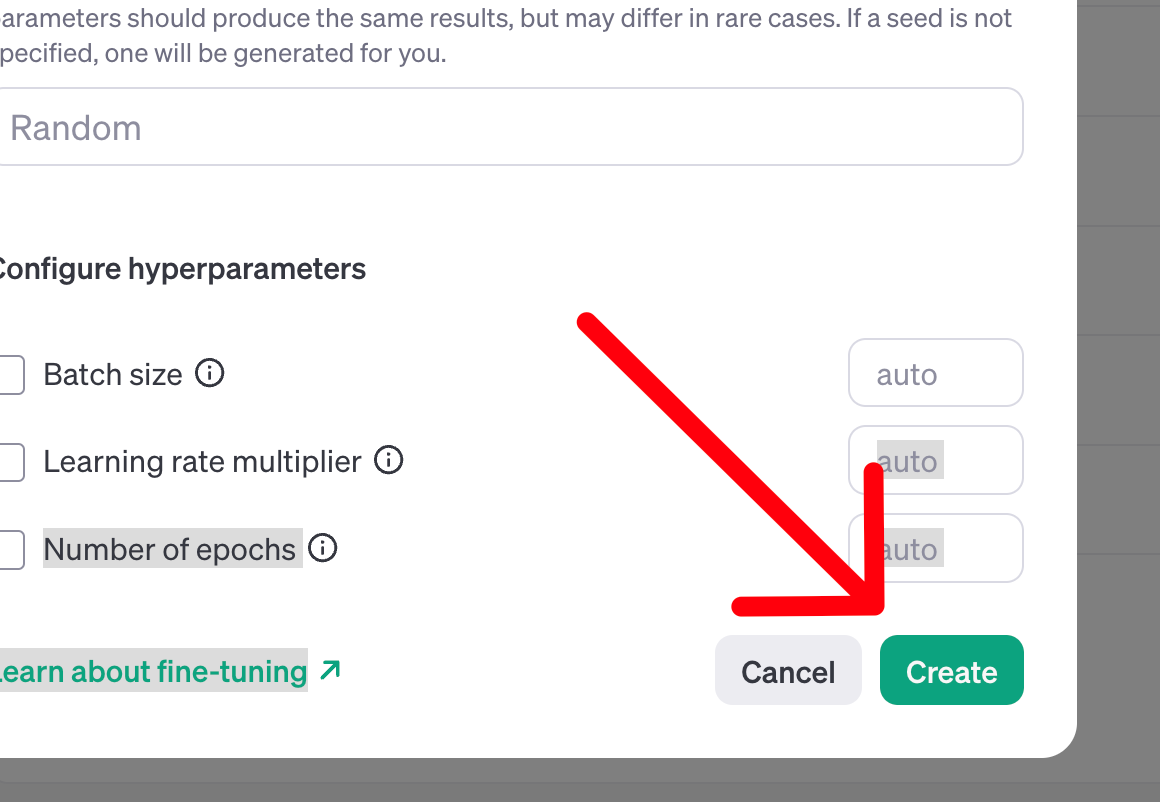
Task: Click the Number of epochs info icon
Action: [x=323, y=548]
